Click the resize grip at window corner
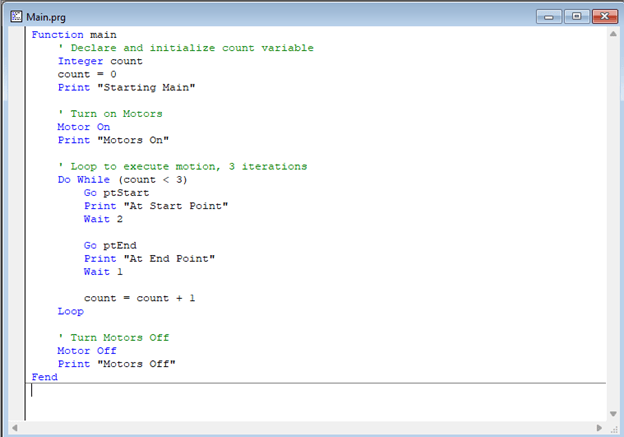 click(x=614, y=429)
